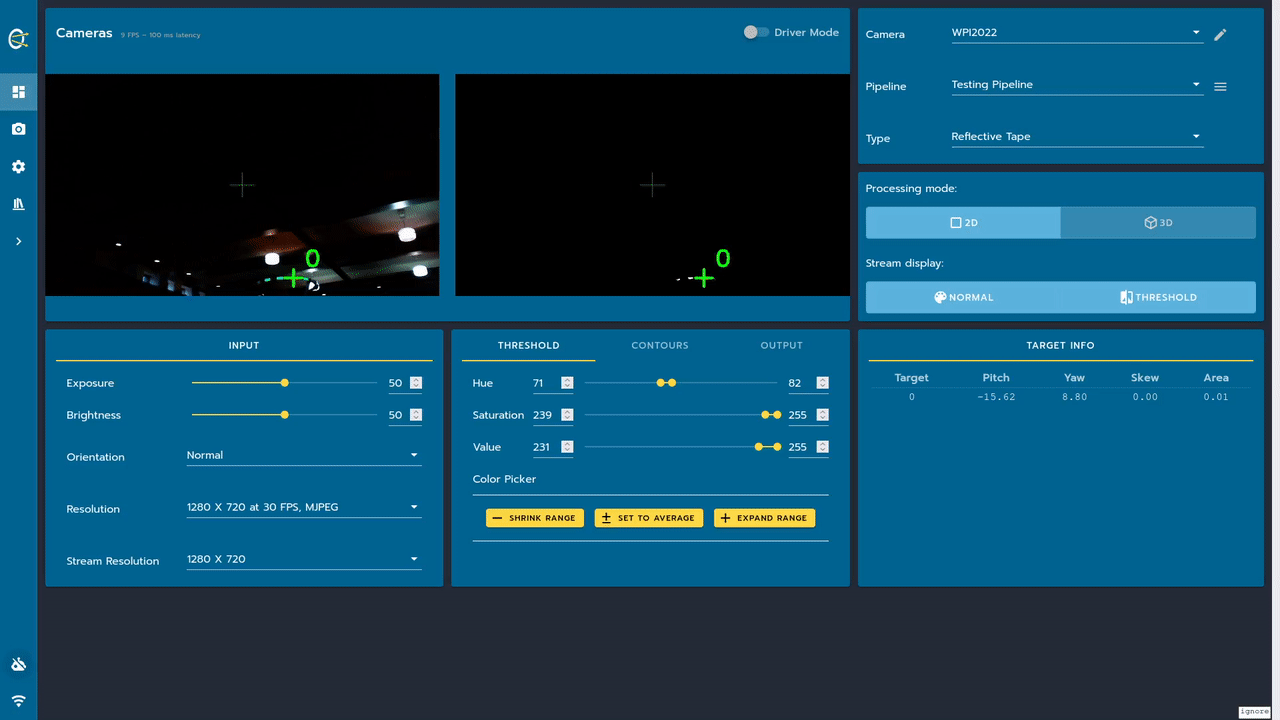1280x720 pixels.
Task: Click the Cameras heading text
Action: coord(84,33)
